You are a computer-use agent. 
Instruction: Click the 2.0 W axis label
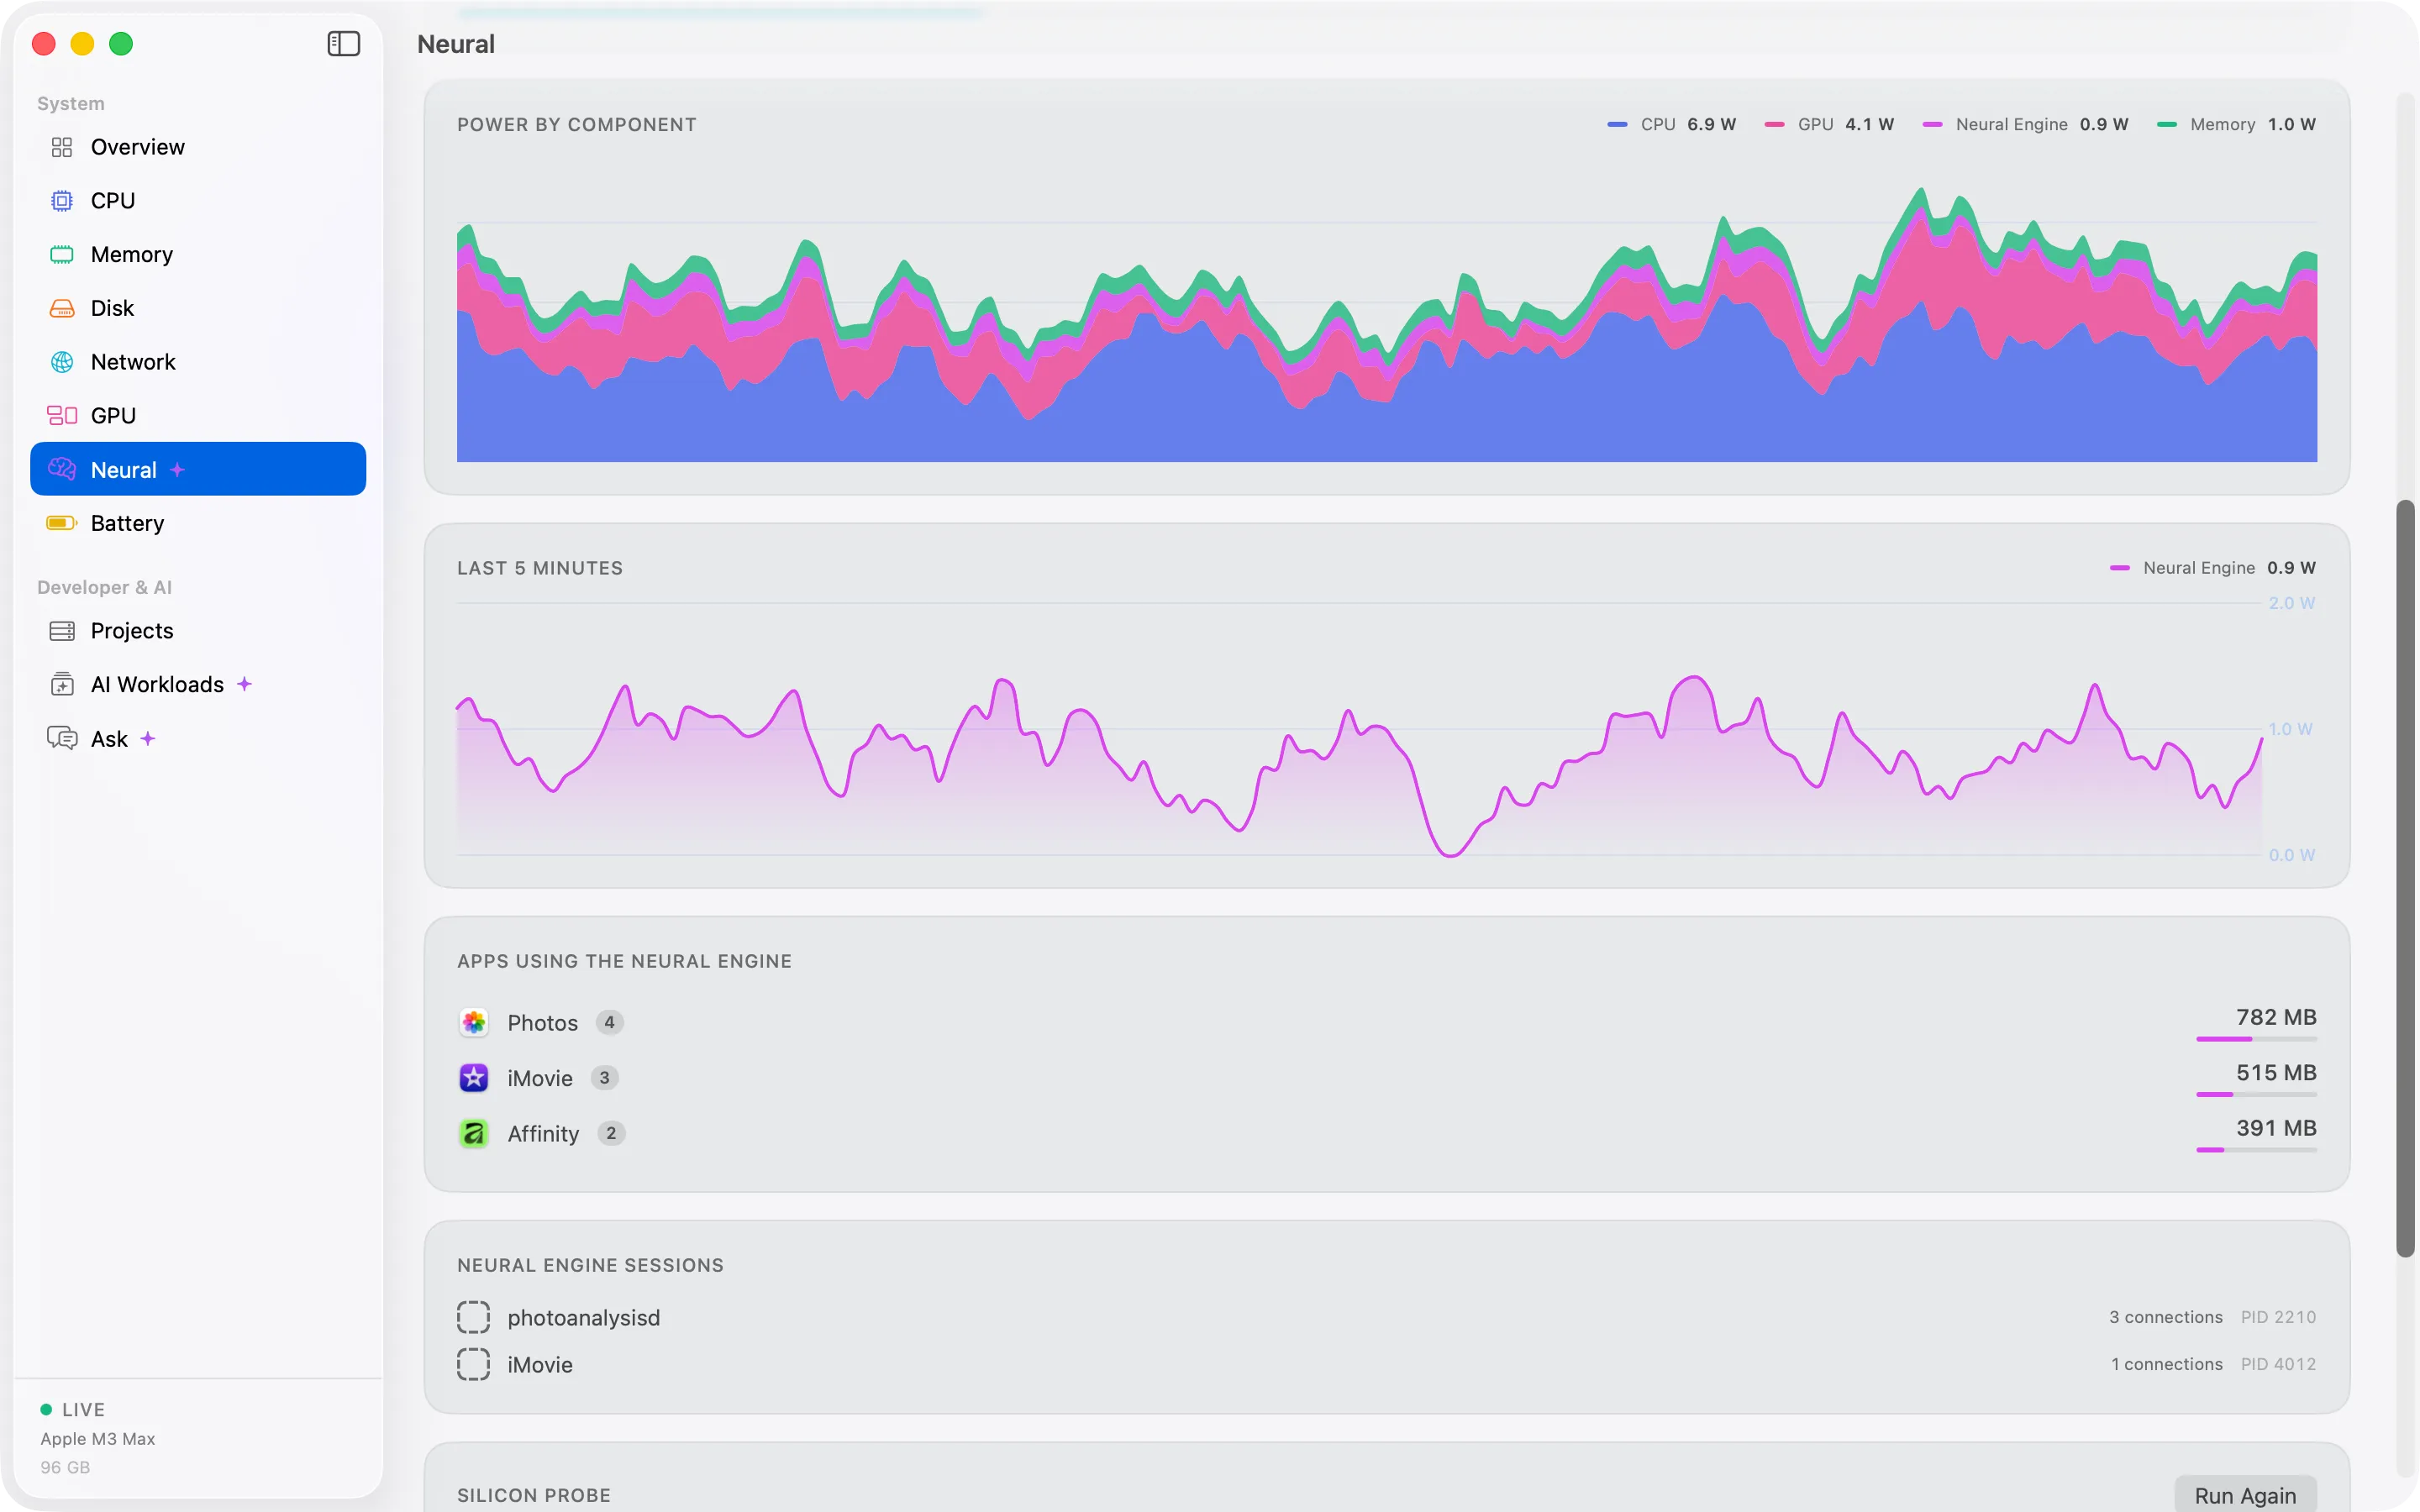(2292, 603)
